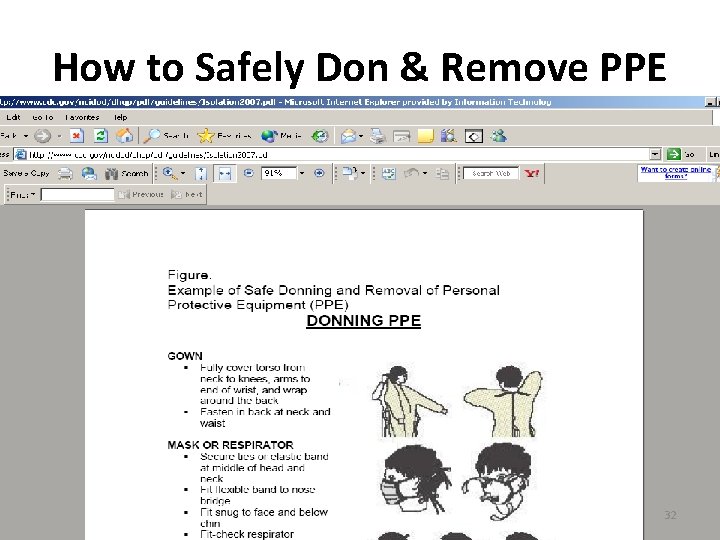Open the History clock icon
The image size is (720, 540).
pos(320,136)
